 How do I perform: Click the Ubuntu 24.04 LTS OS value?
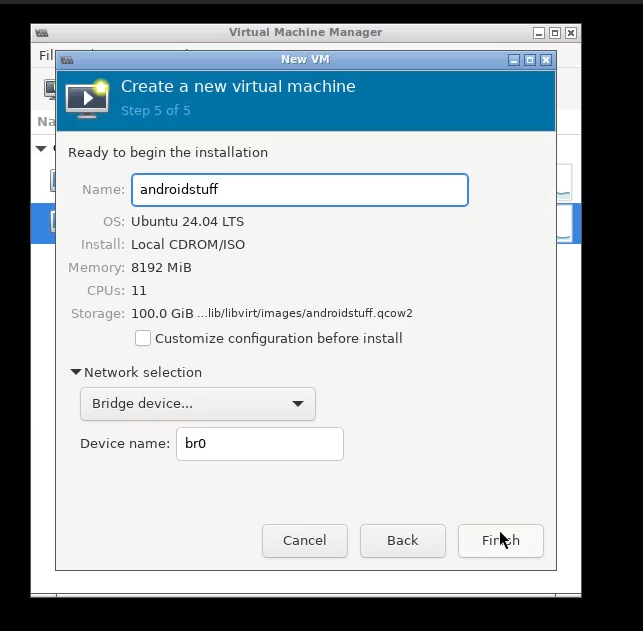coord(187,221)
